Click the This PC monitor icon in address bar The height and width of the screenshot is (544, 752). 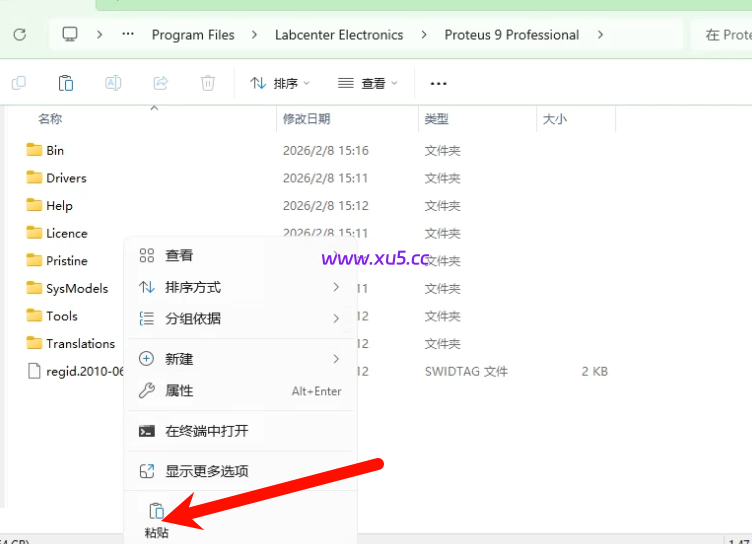pos(70,35)
